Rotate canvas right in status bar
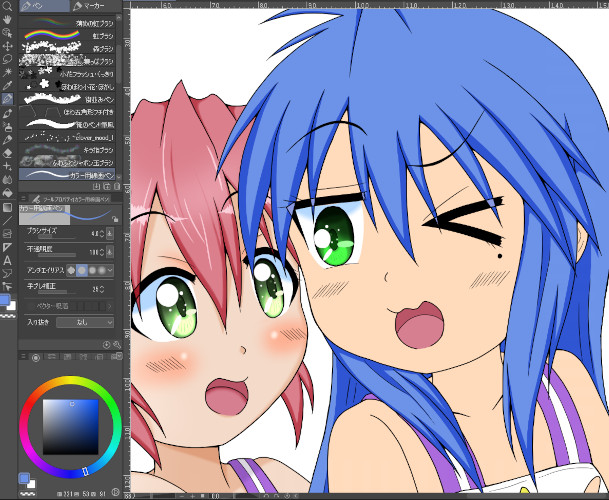Screen dimensions: 609x500 point(277,497)
